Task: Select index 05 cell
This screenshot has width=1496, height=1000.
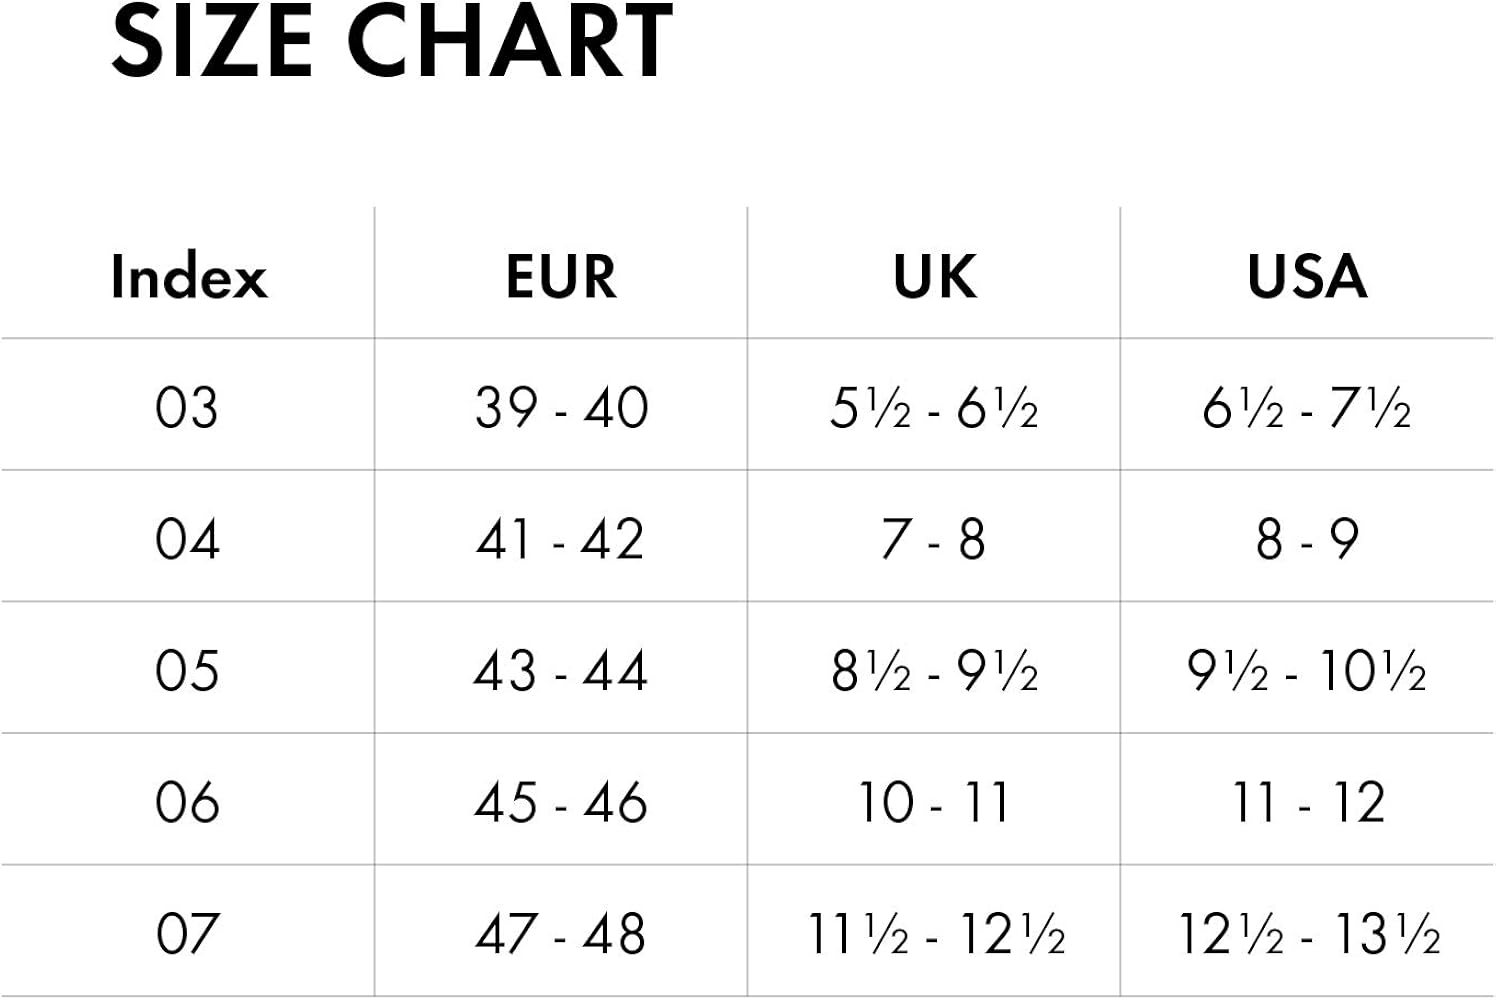Action: 187,670
